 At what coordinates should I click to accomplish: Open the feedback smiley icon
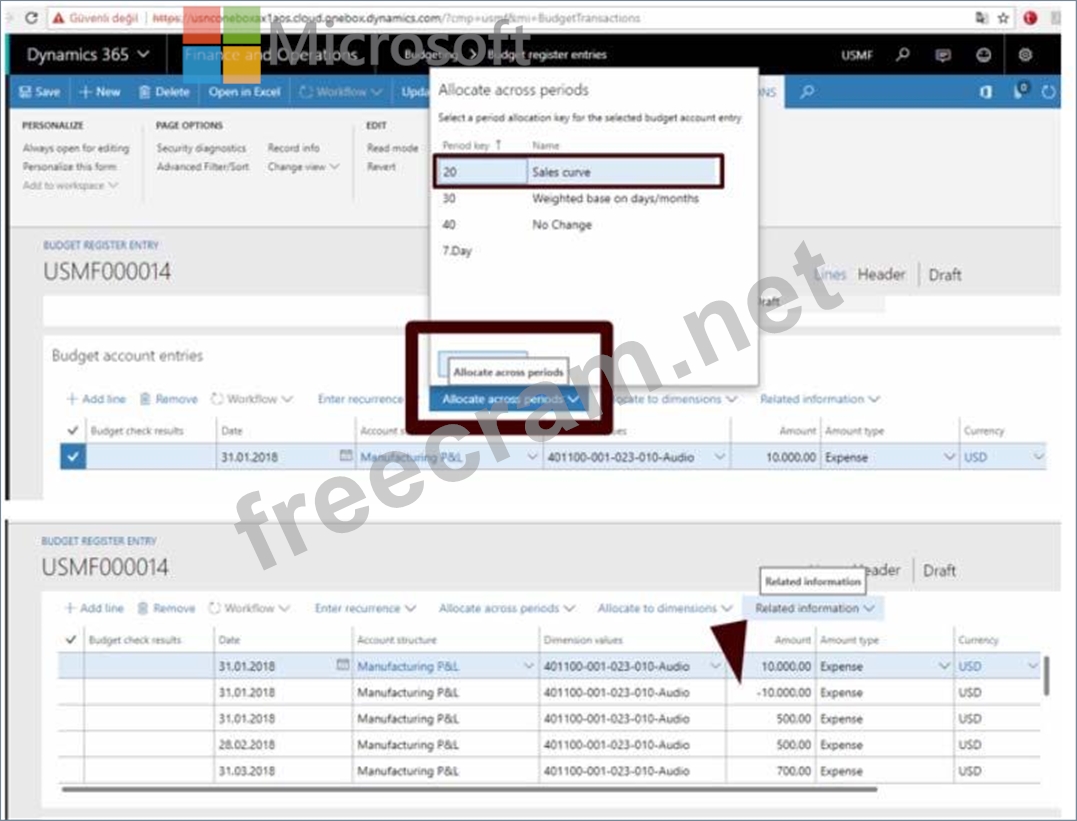click(984, 55)
